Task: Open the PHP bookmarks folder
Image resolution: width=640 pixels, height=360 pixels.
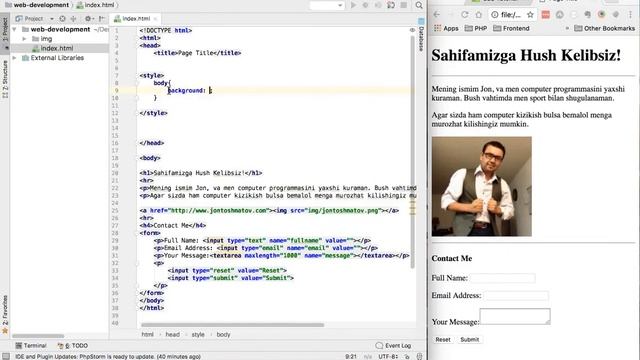Action: (x=476, y=28)
